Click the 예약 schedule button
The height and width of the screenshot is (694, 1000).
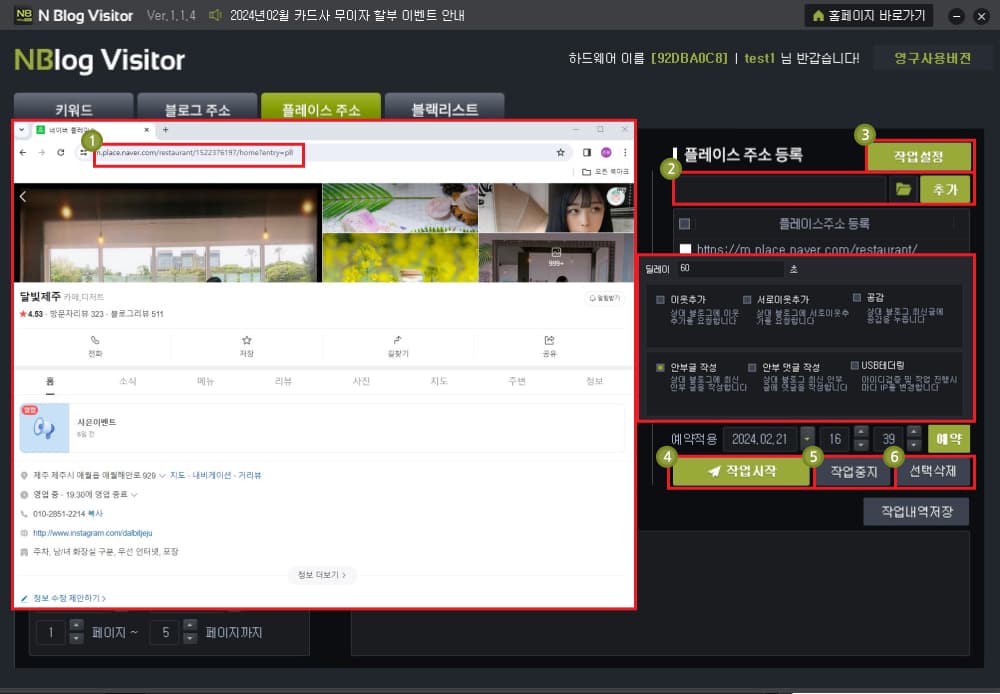click(948, 439)
